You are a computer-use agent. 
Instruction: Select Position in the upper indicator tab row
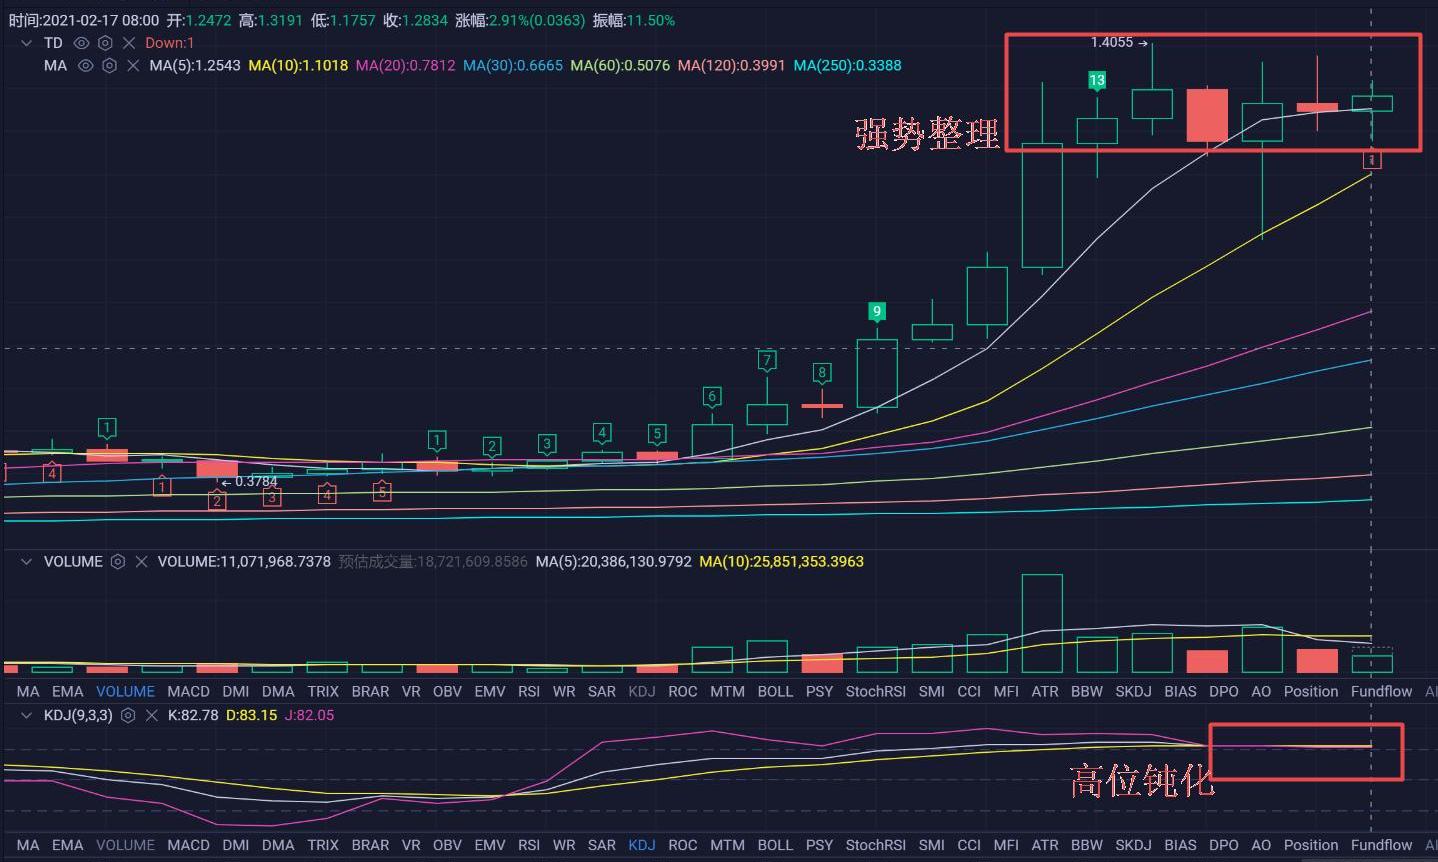click(1311, 691)
